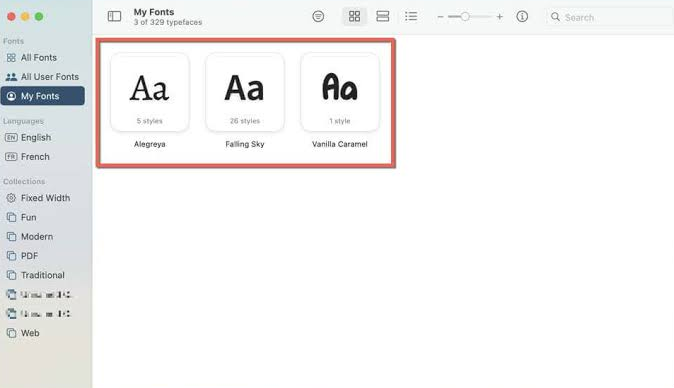Open the Web collection
Image resolution: width=674 pixels, height=388 pixels.
43,333
